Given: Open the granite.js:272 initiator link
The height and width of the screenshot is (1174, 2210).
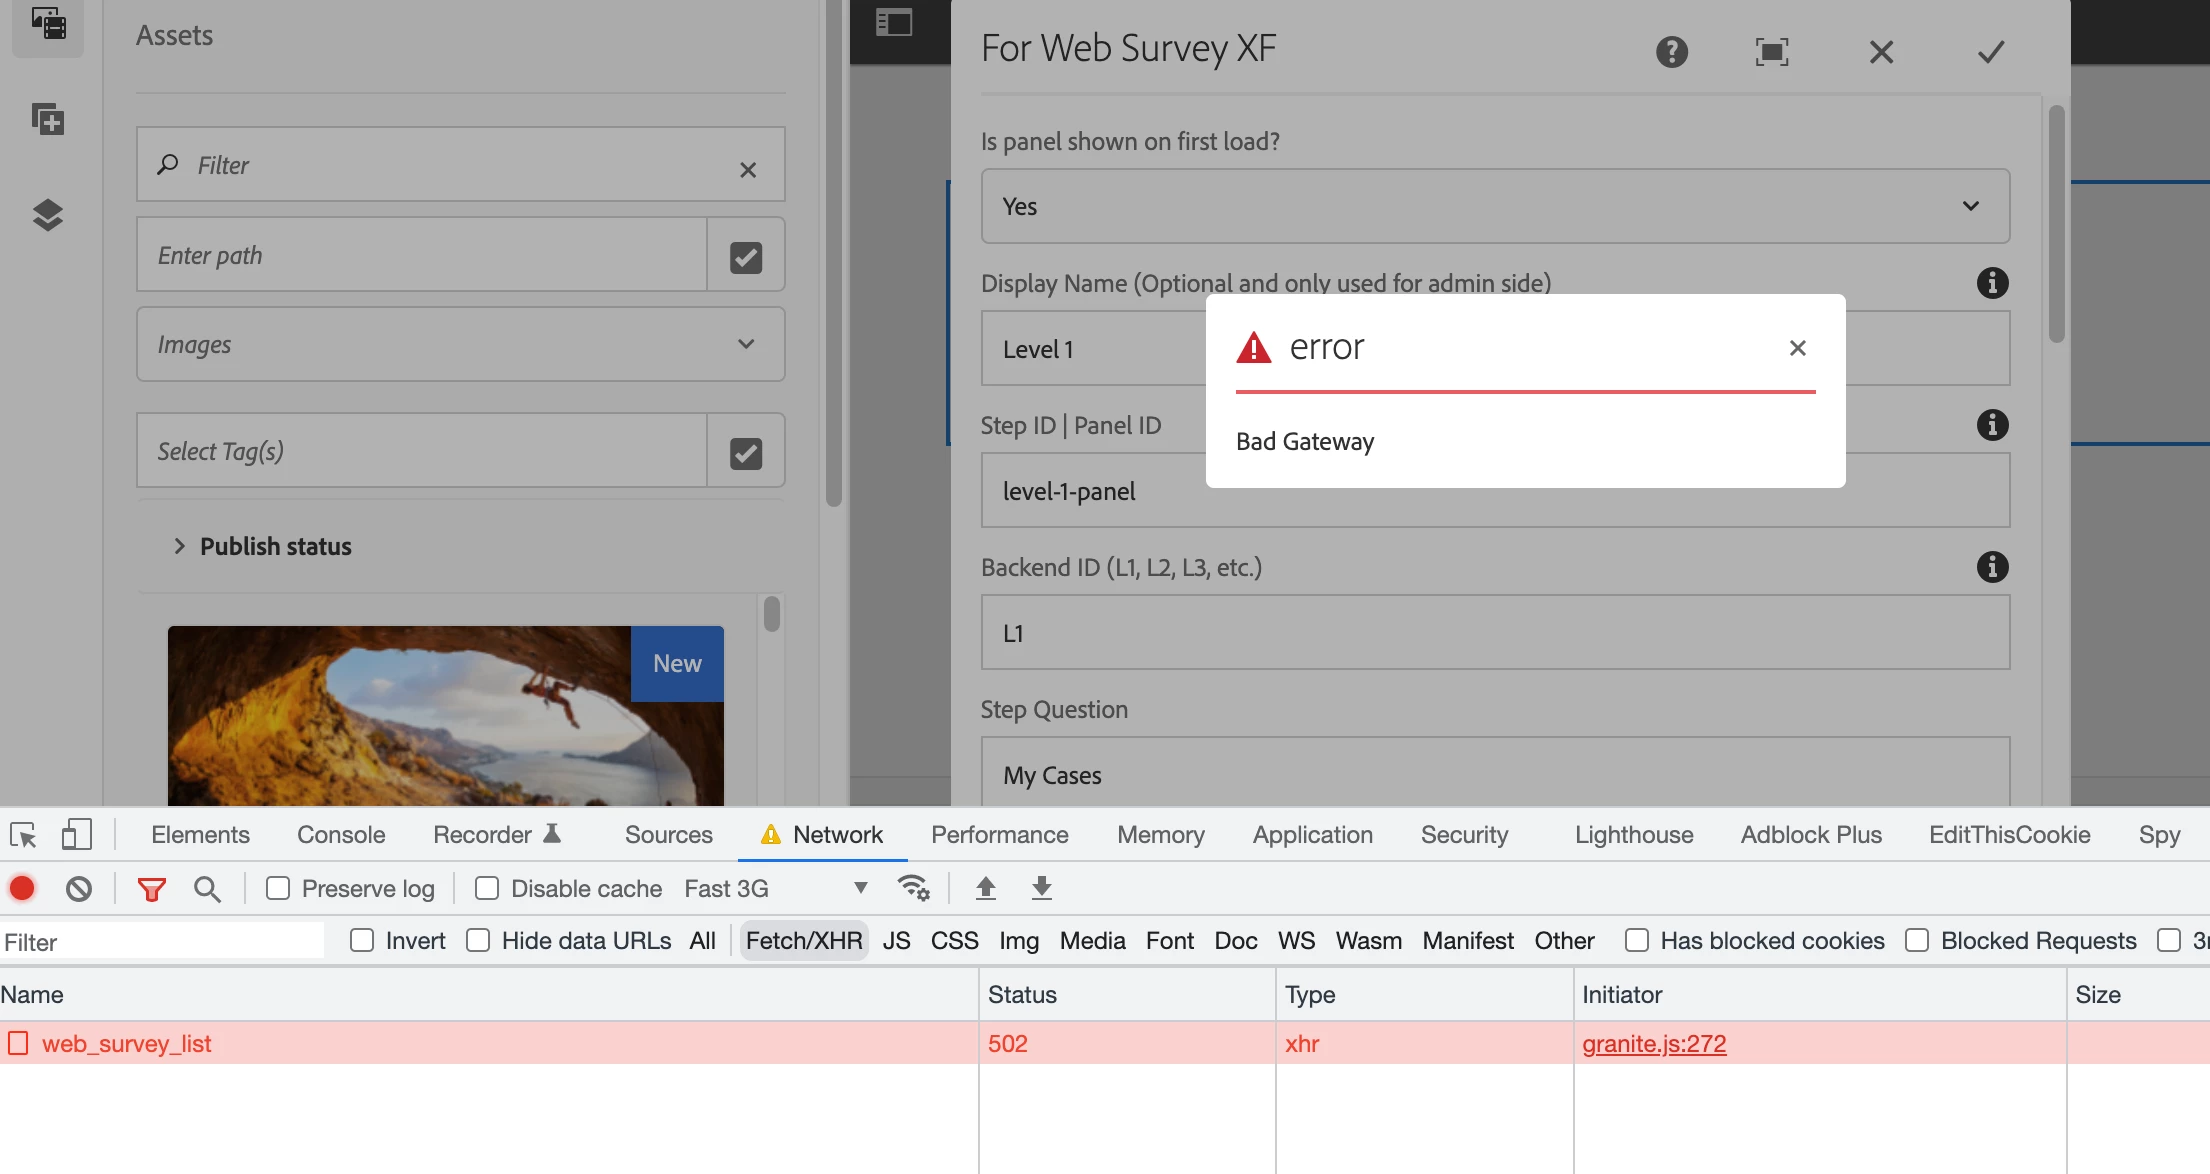Looking at the screenshot, I should (x=1653, y=1043).
